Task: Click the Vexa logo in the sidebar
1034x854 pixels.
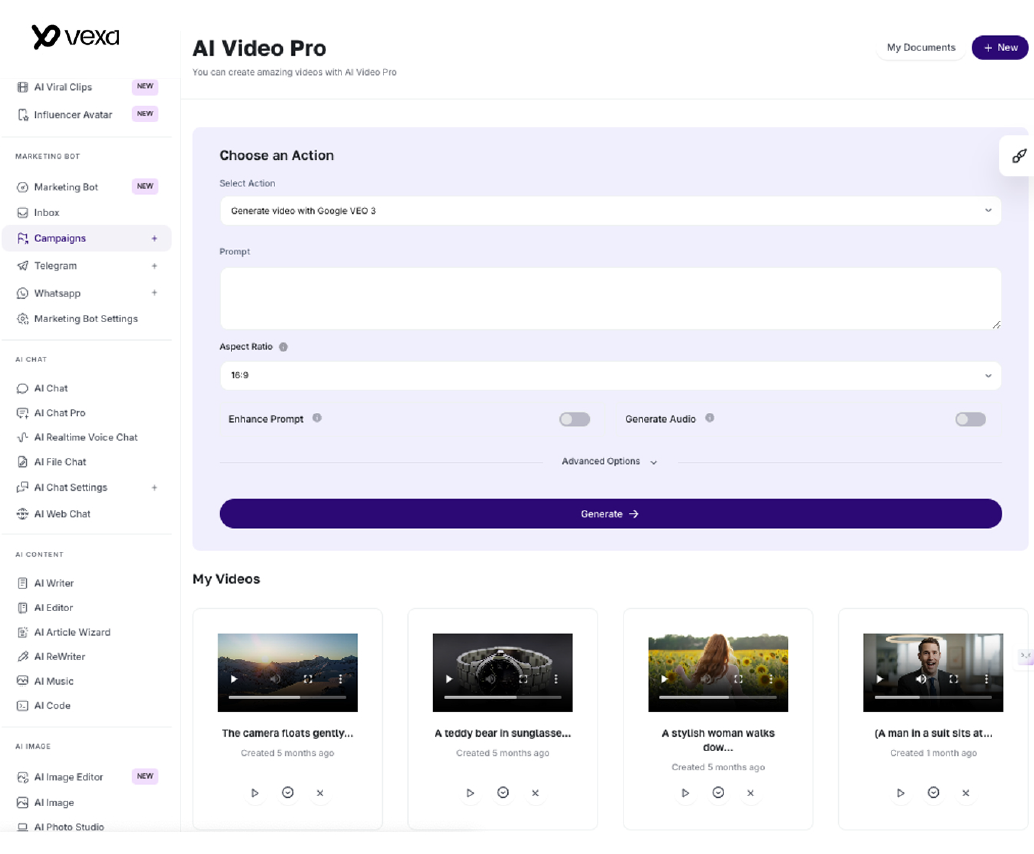Action: click(75, 37)
